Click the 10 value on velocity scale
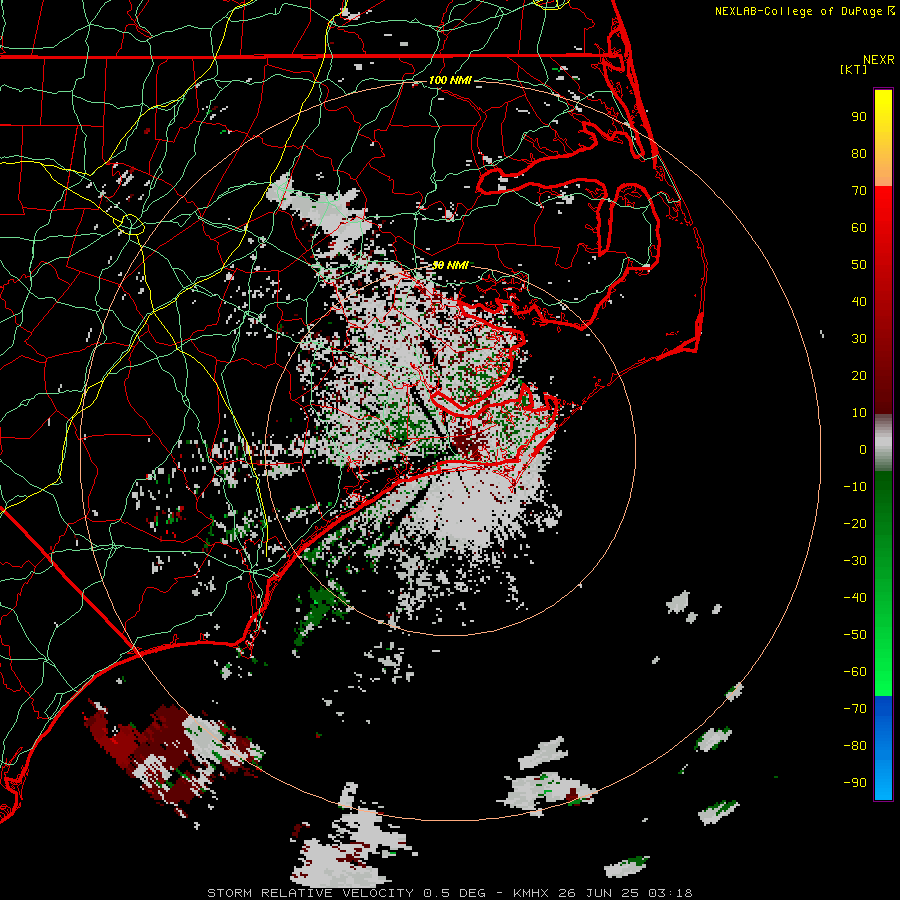 click(x=859, y=413)
